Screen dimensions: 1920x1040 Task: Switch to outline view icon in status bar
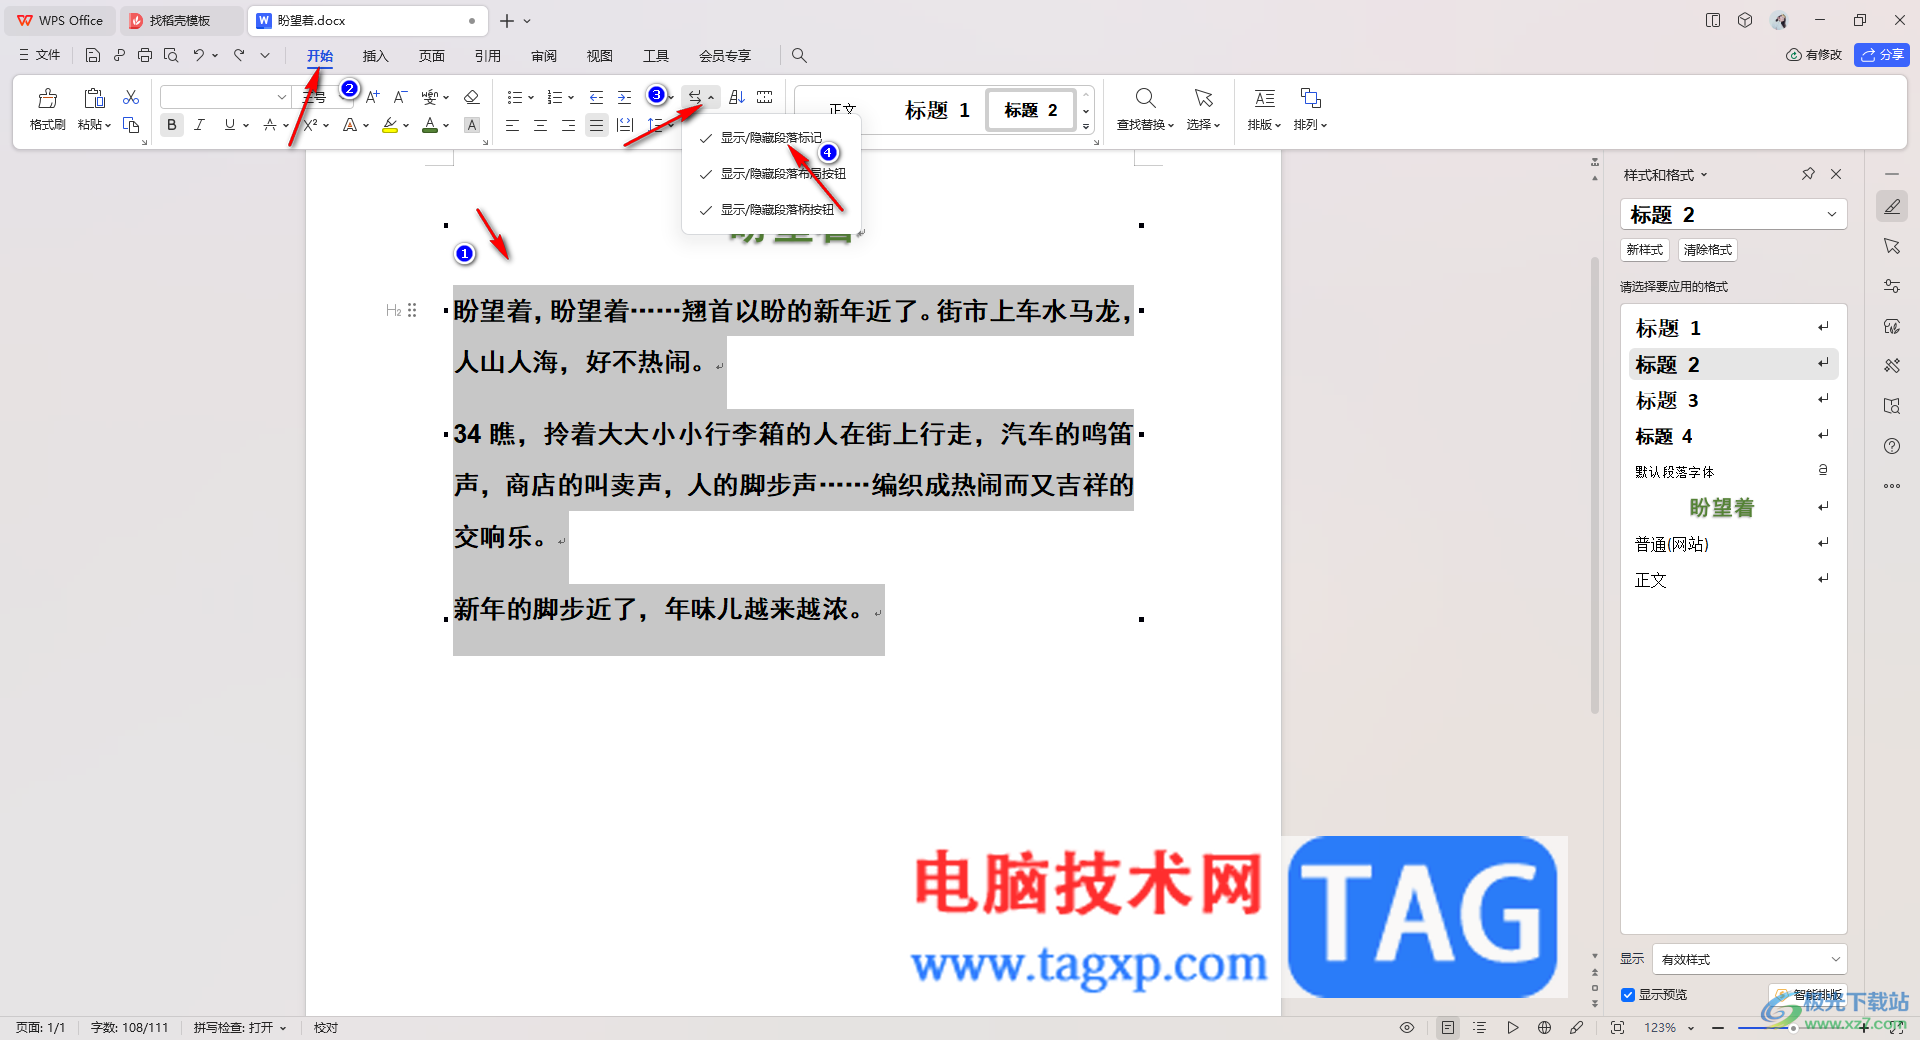tap(1480, 1027)
